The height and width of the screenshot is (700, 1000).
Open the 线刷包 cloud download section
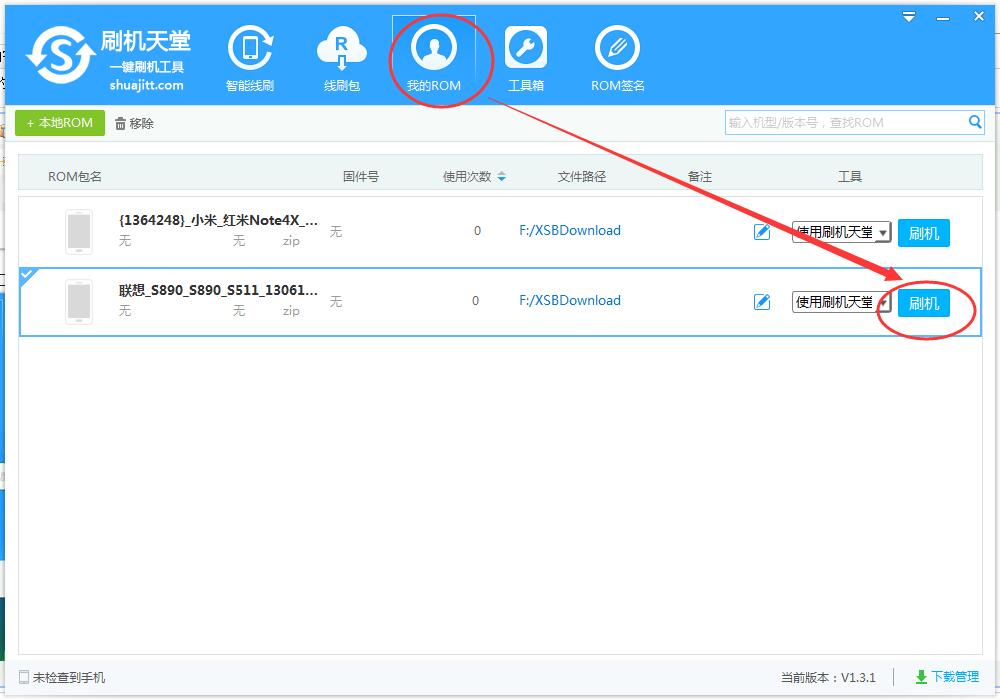tap(341, 59)
